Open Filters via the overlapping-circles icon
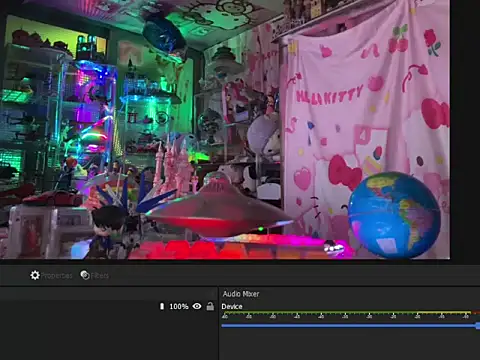 [85, 275]
